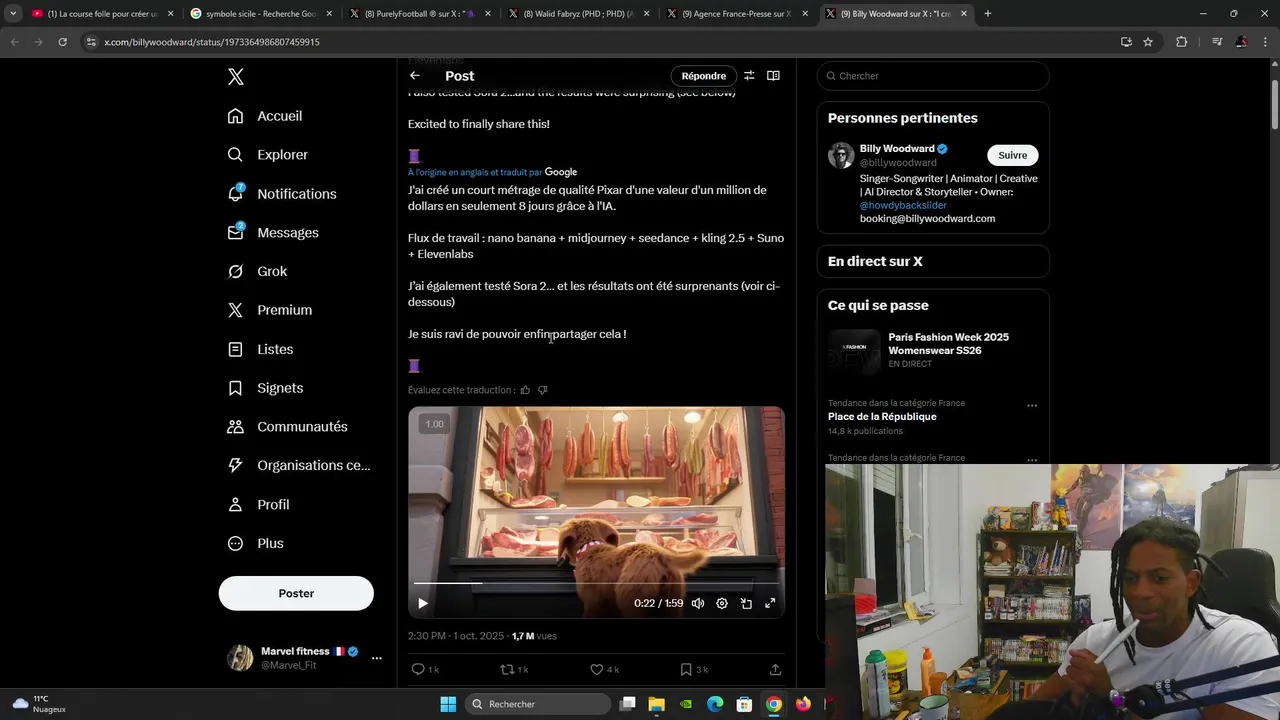Open Messages in the sidebar
This screenshot has width=1280, height=720.
273,232
